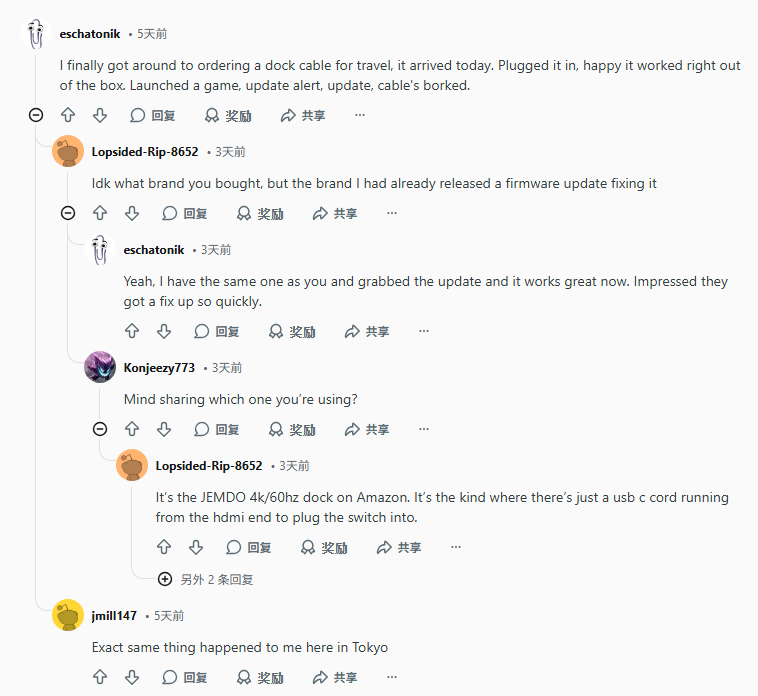
Task: Share the JEMDO 4k/60hz dock comment
Action: tap(398, 548)
